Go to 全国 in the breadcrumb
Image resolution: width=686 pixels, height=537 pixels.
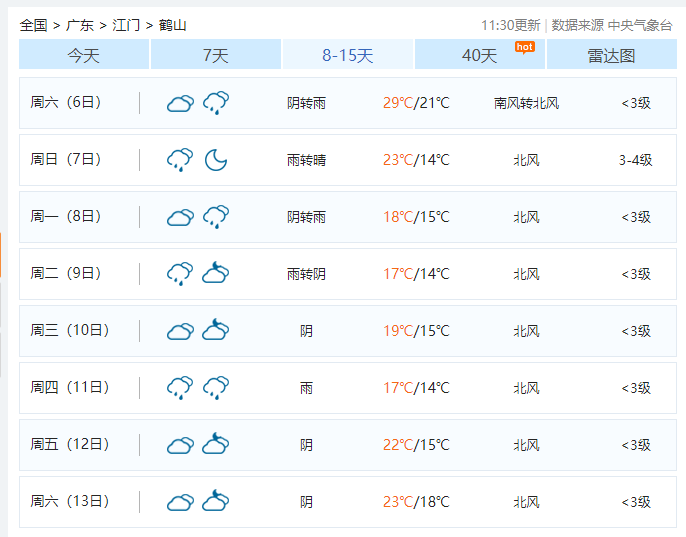(33, 25)
